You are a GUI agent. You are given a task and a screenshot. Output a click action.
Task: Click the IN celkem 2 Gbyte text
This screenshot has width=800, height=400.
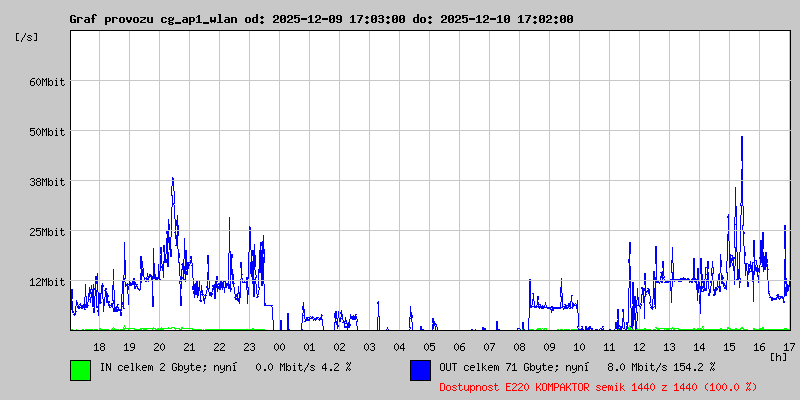(x=152, y=367)
